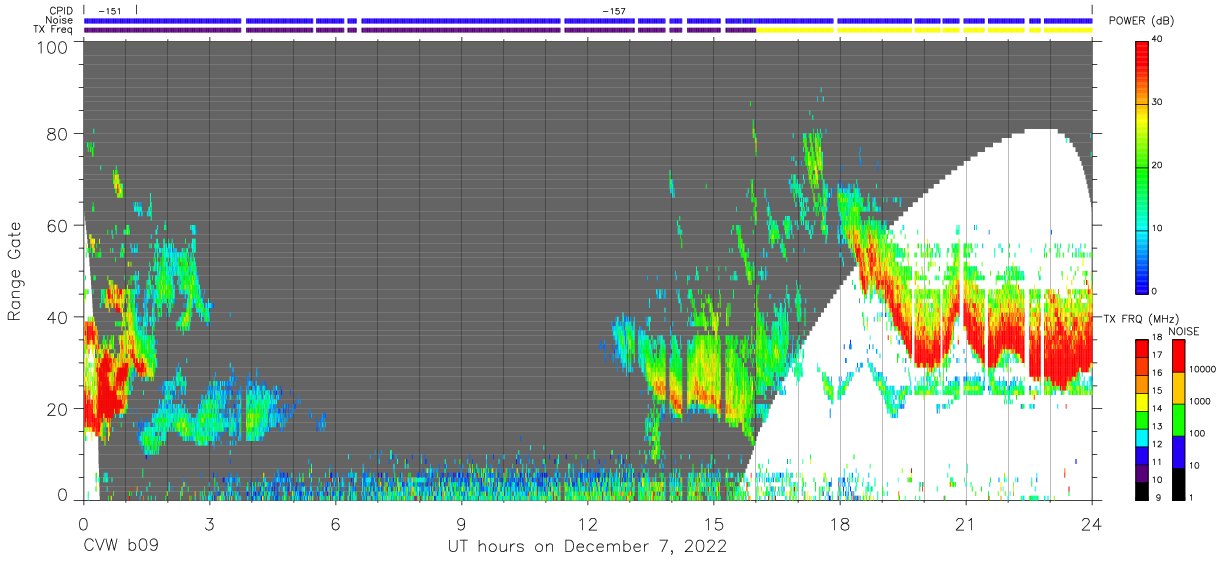This screenshot has height=567, width=1228.
Task: Pick the black 9-10 MHz TX FRQ swatch
Action: point(1142,490)
